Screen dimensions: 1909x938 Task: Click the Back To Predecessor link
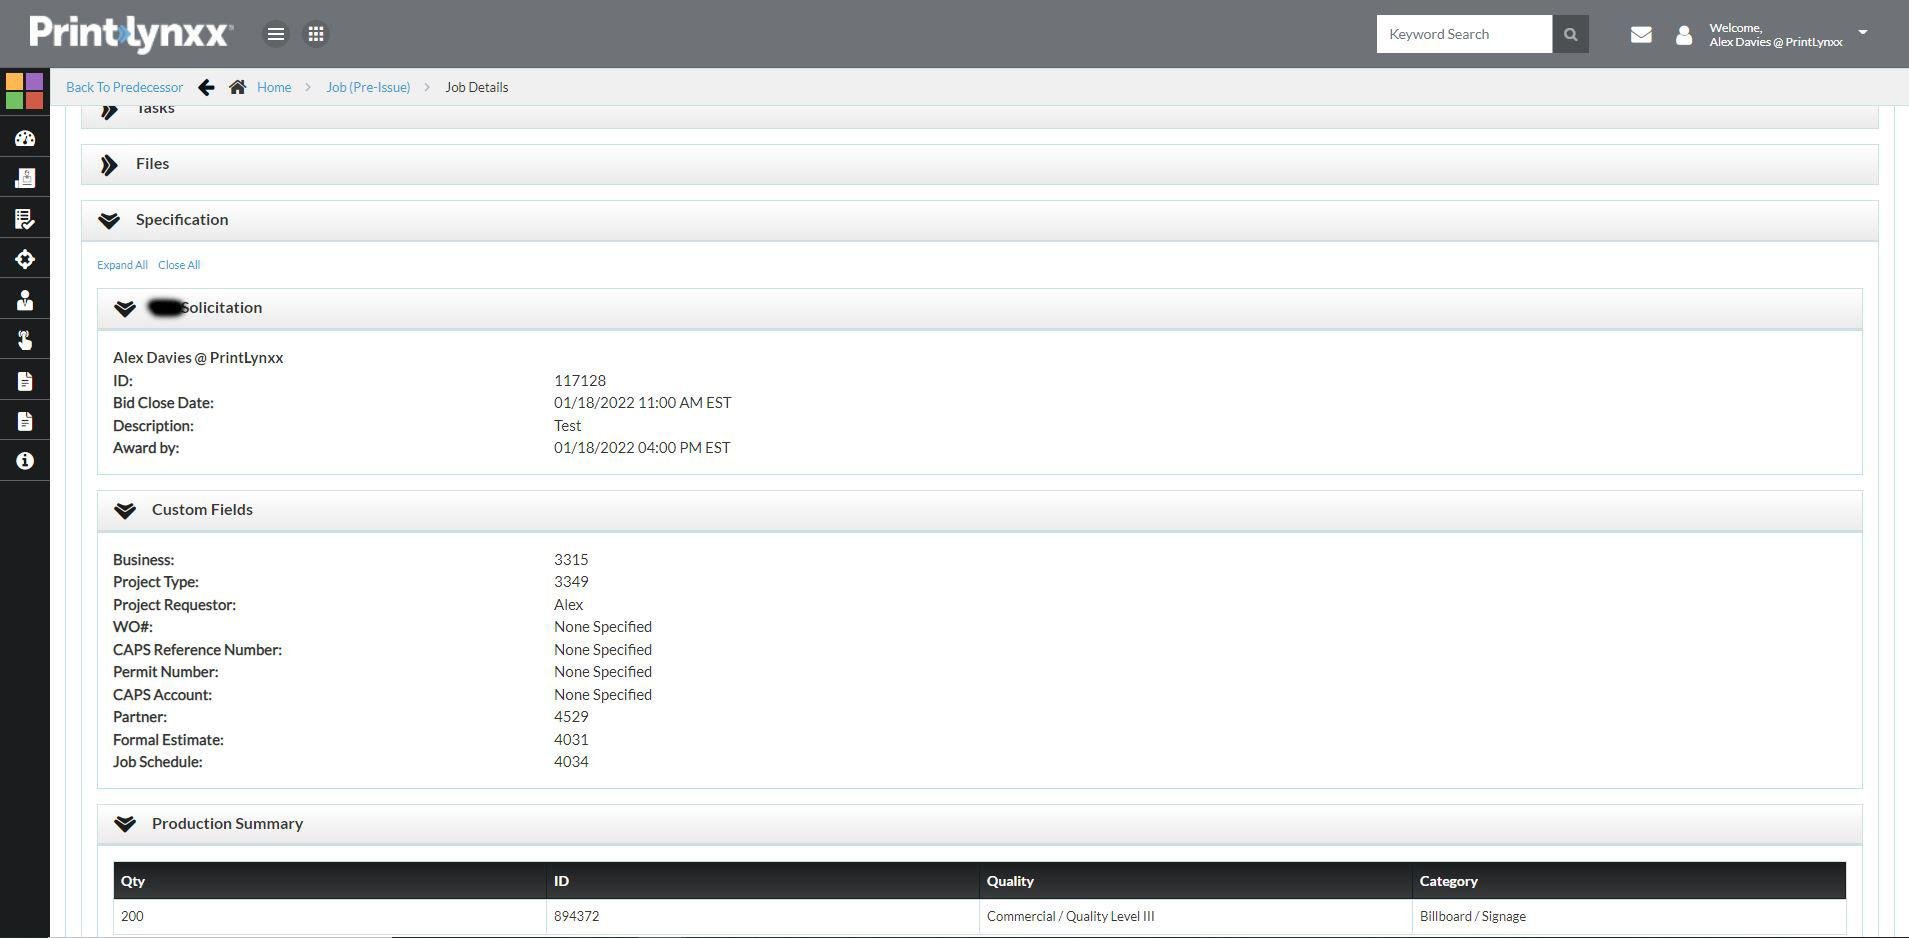pos(125,87)
